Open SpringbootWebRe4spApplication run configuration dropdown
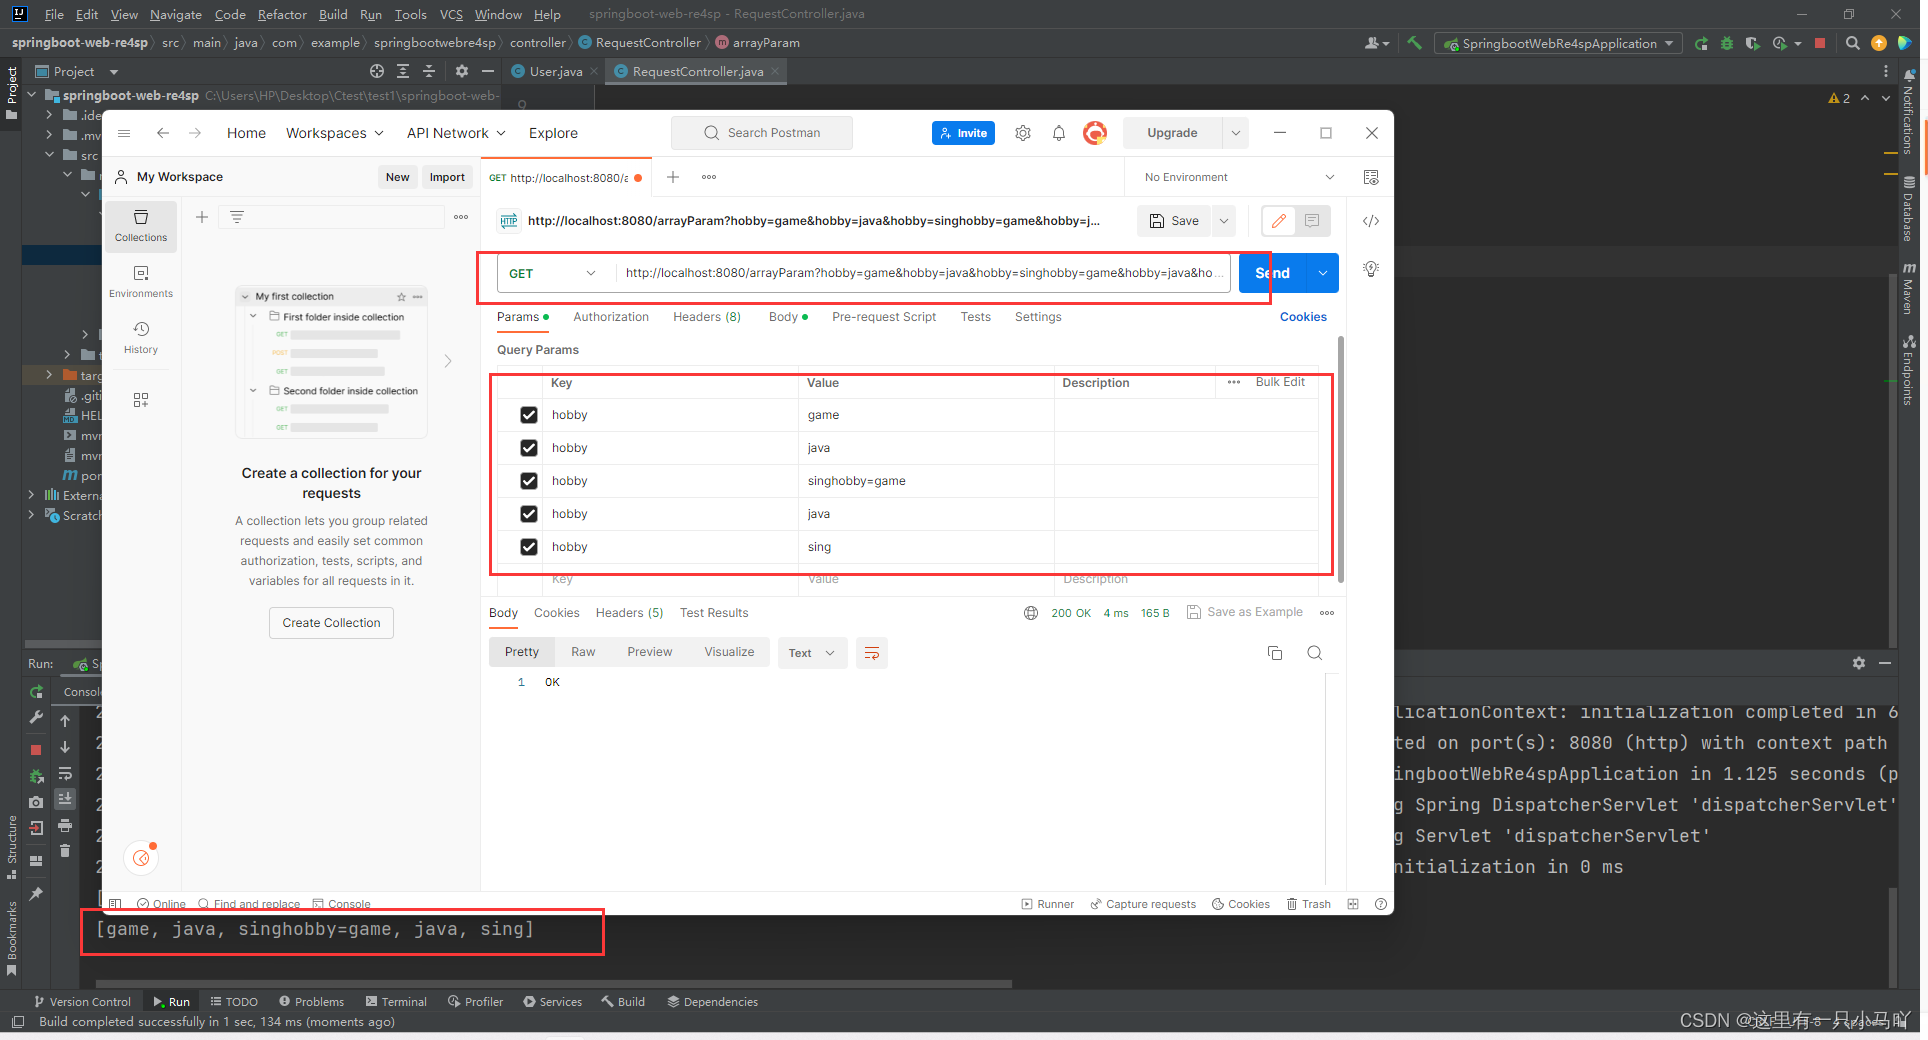 (1558, 43)
